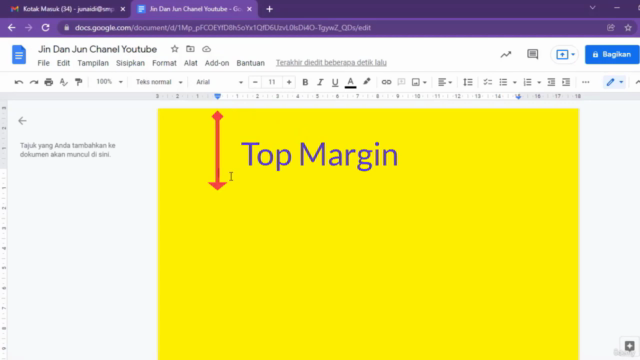
Task: Select the Paint format tool
Action: pos(79,82)
